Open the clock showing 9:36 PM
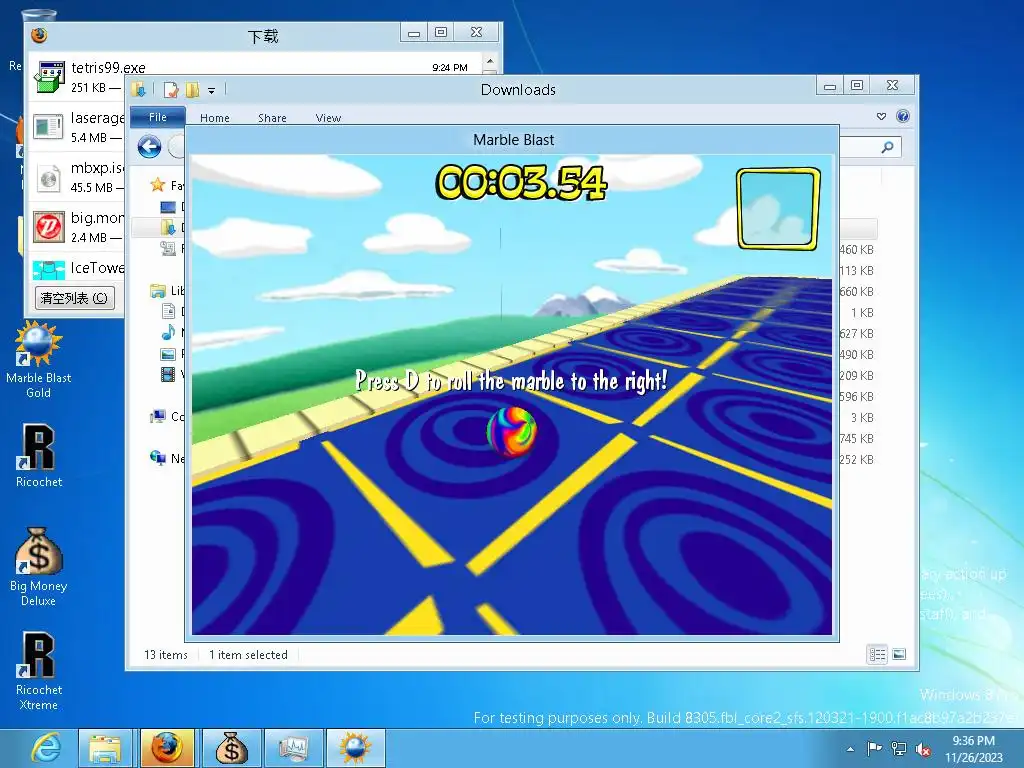Image resolution: width=1024 pixels, height=768 pixels. pos(973,749)
